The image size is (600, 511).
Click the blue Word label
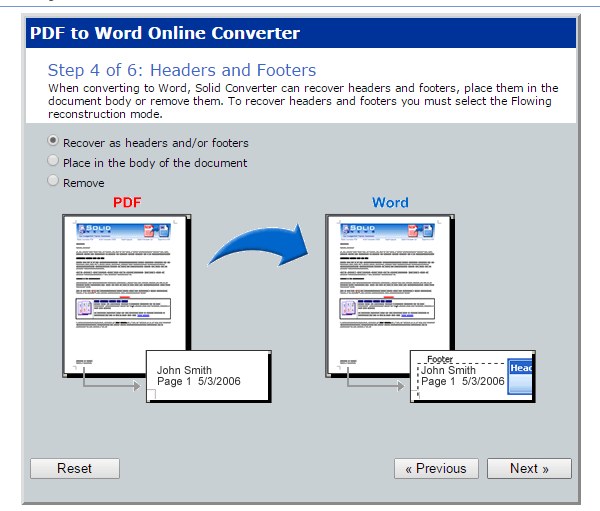[x=390, y=202]
